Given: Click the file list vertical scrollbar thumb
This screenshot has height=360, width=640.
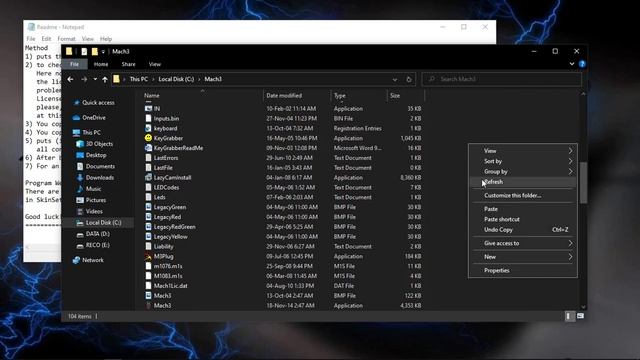Looking at the screenshot, I should pos(583,182).
